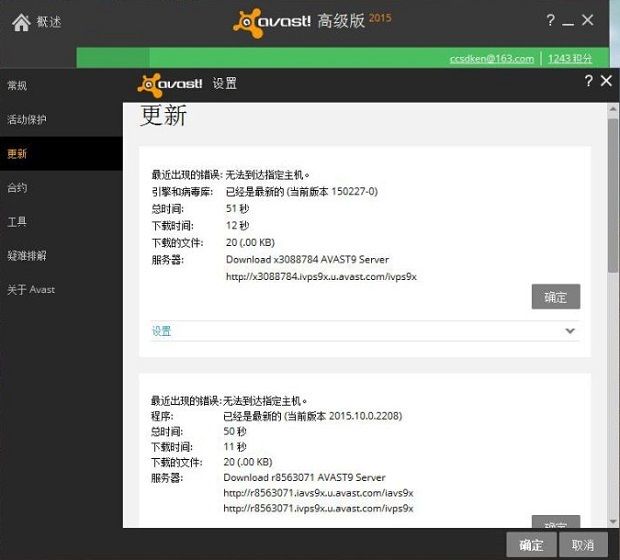Click the avast! logo in settings dialog
Screen dimensions: 620x560
(170, 84)
